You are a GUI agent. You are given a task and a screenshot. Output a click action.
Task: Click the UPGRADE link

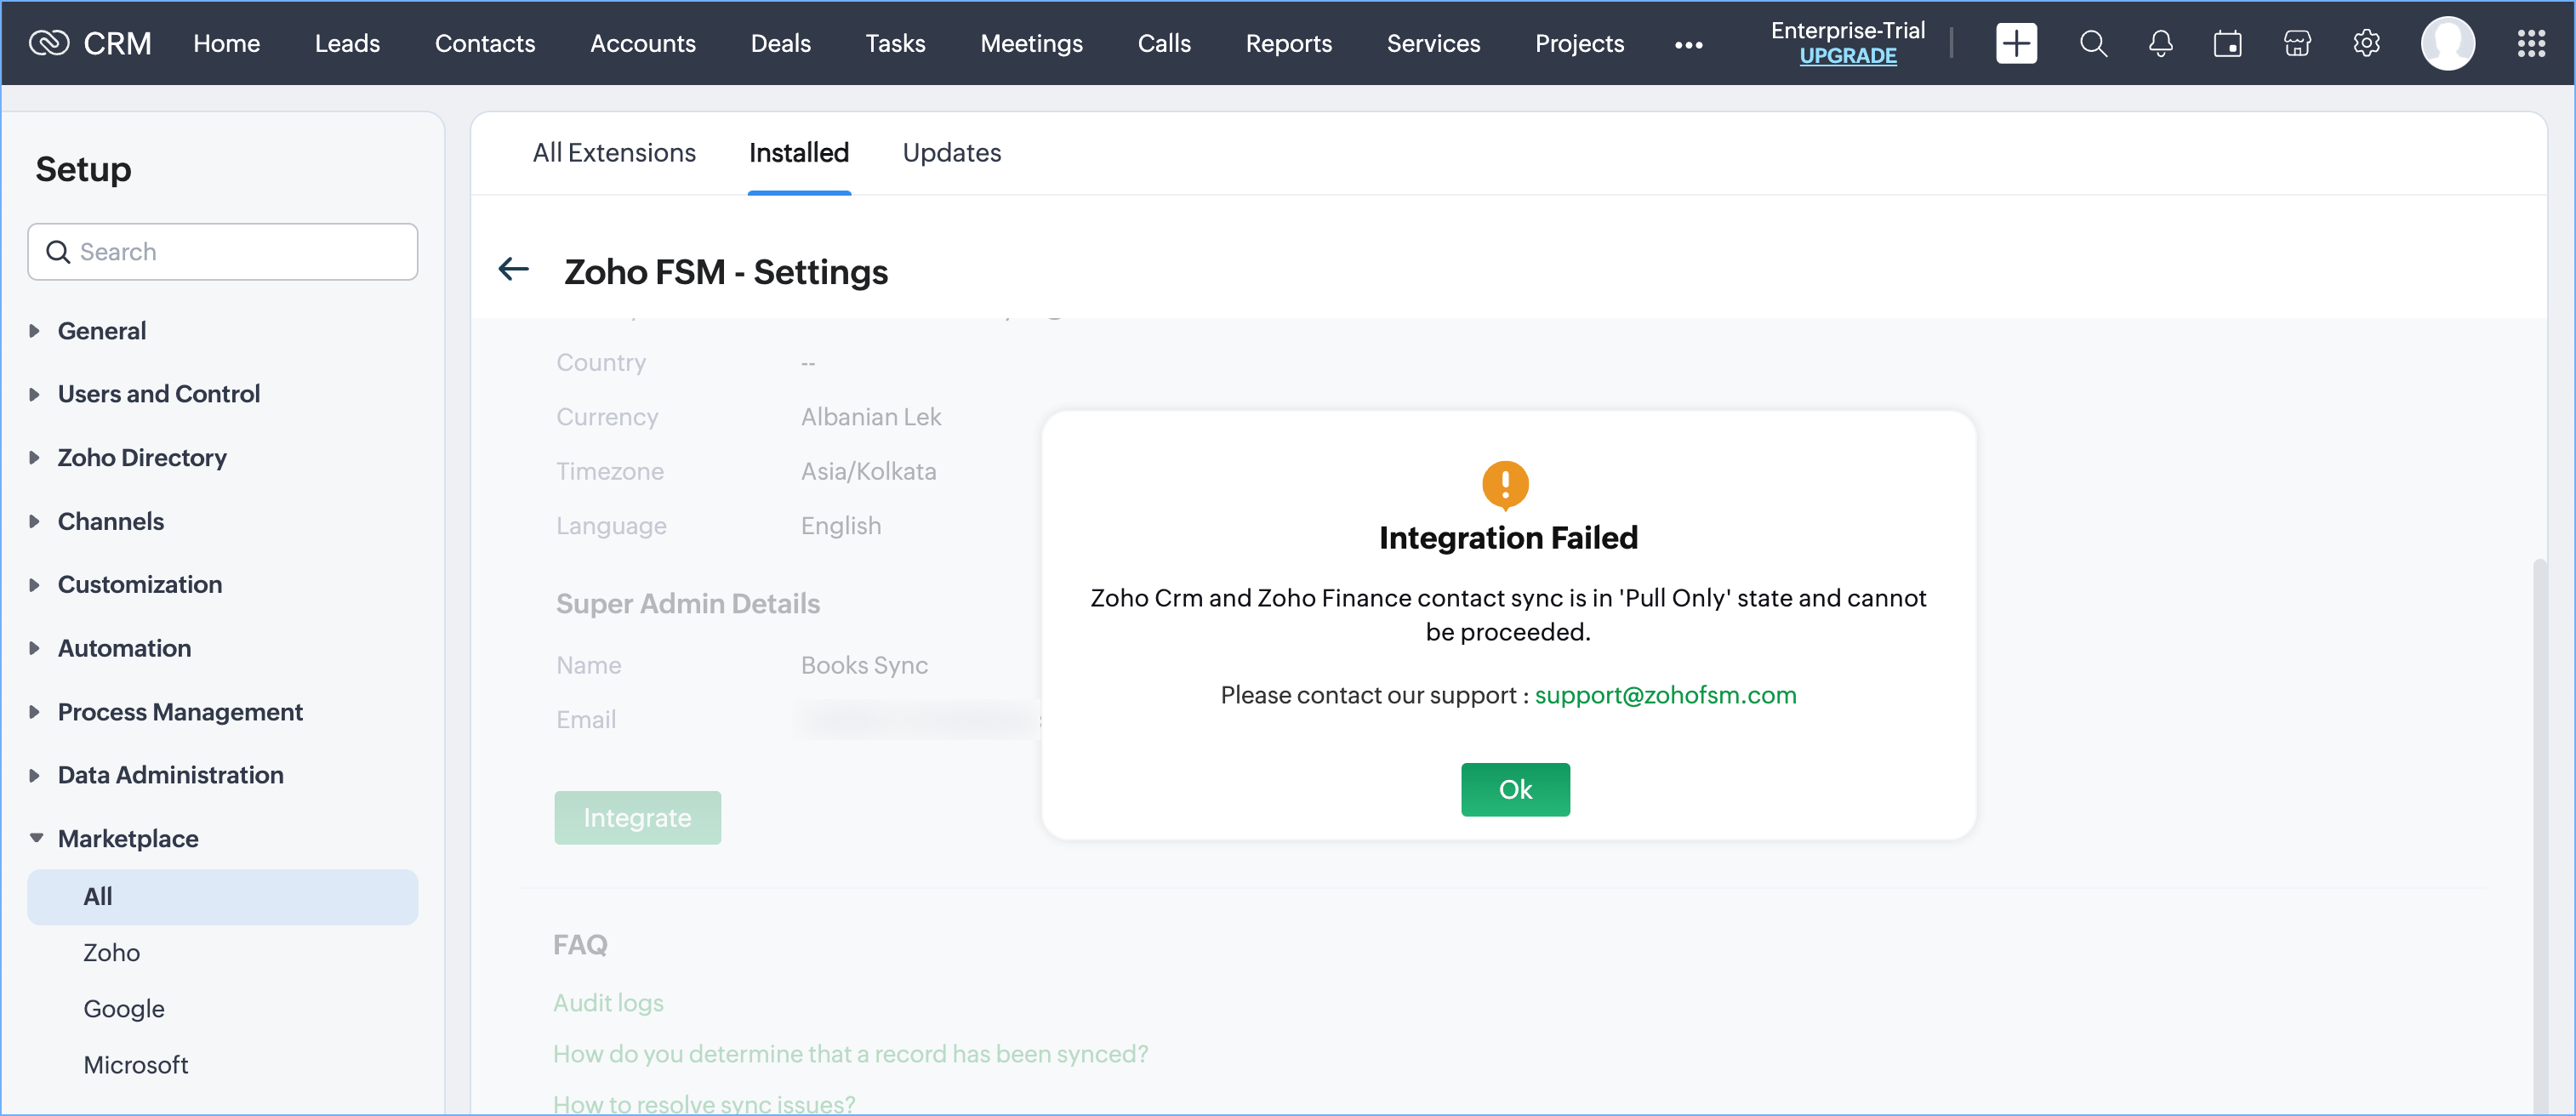click(1847, 57)
